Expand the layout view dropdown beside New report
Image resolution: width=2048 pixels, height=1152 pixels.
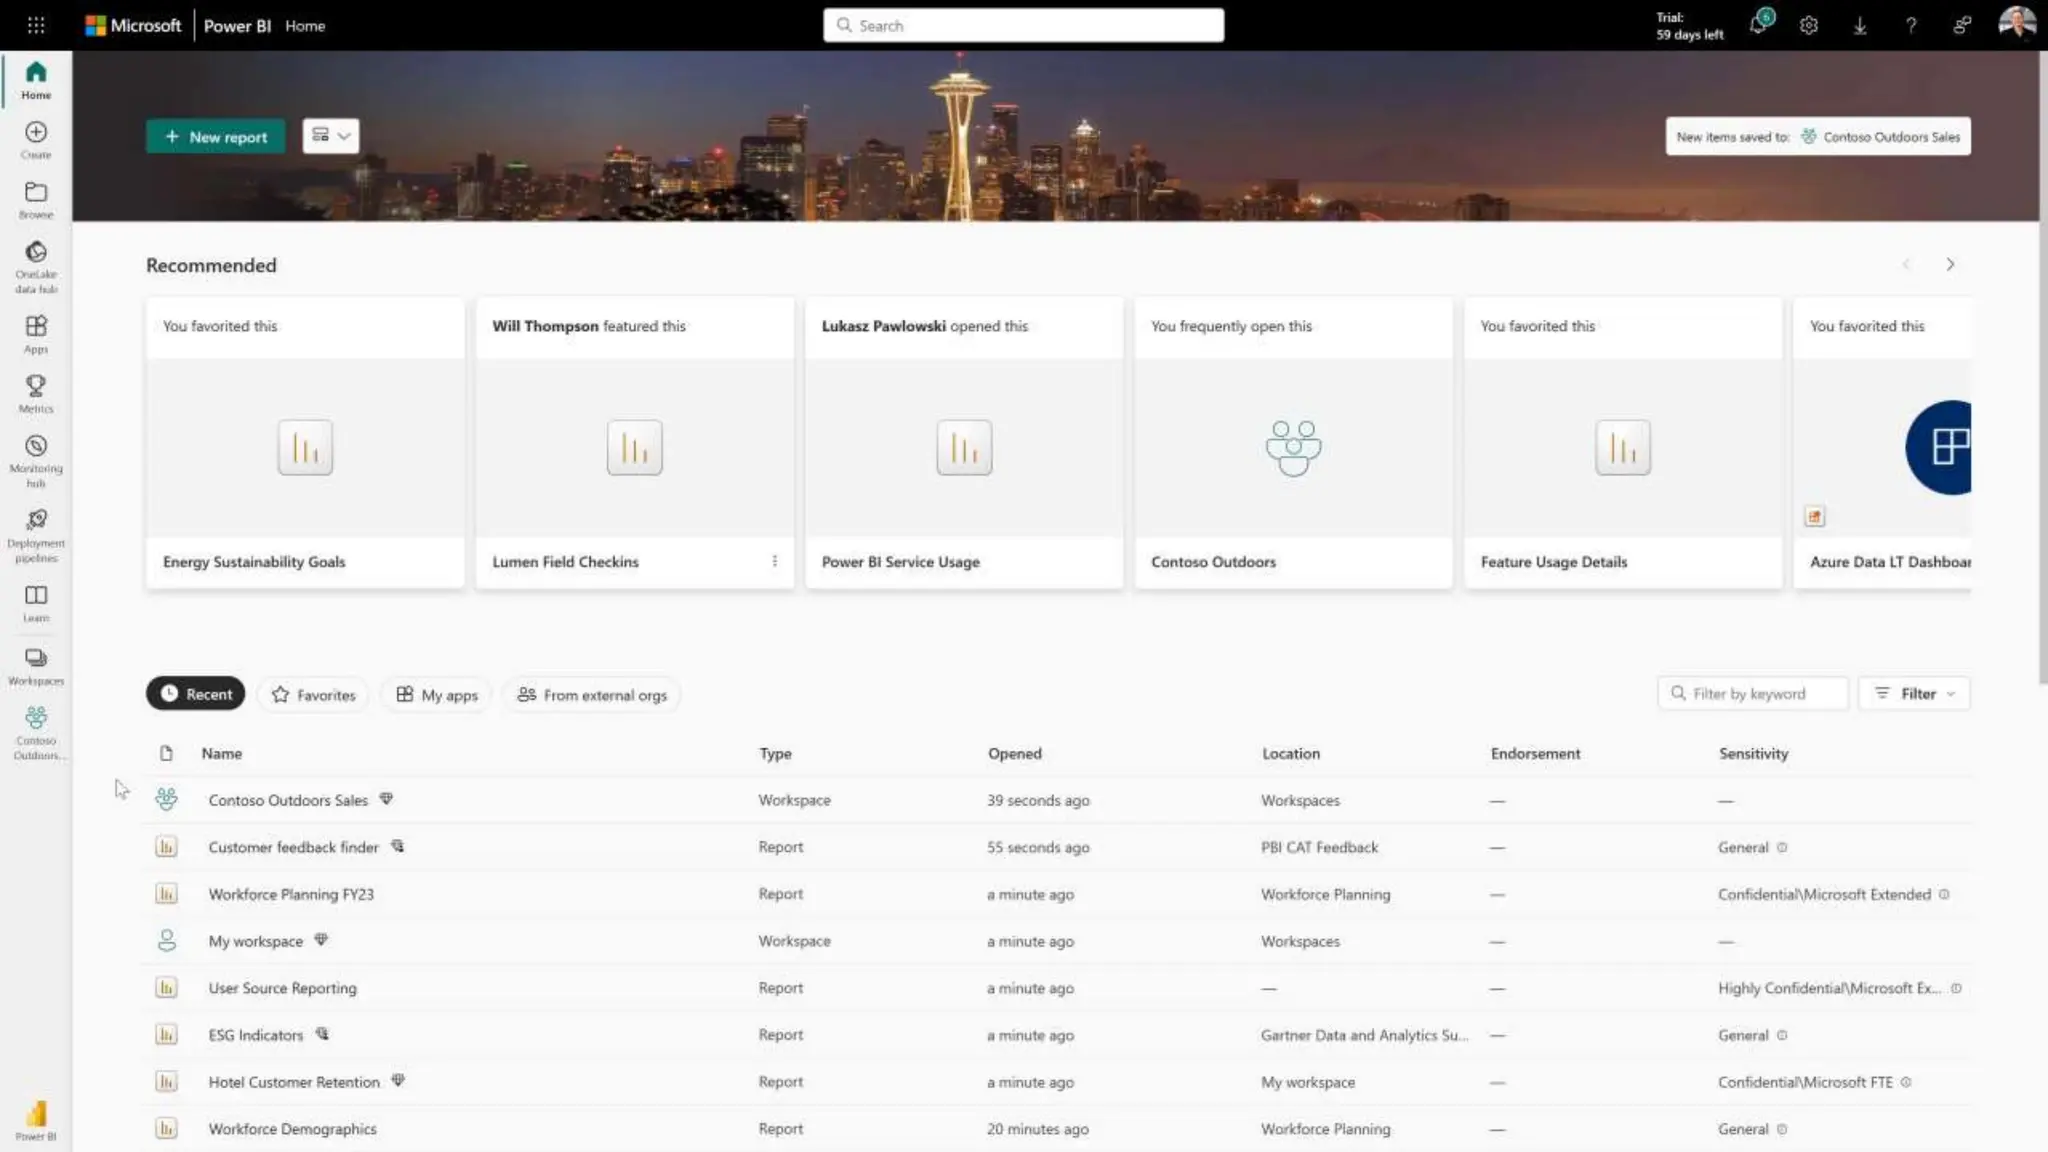pyautogui.click(x=331, y=136)
